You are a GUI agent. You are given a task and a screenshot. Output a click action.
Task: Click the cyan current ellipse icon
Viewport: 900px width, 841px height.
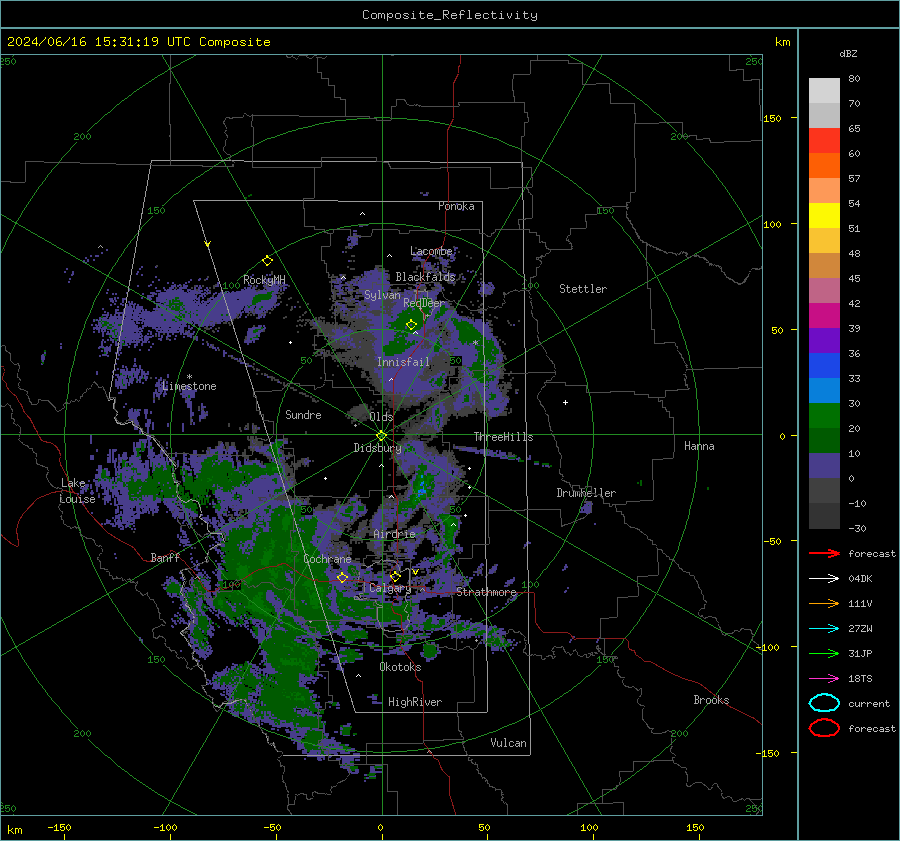[824, 703]
